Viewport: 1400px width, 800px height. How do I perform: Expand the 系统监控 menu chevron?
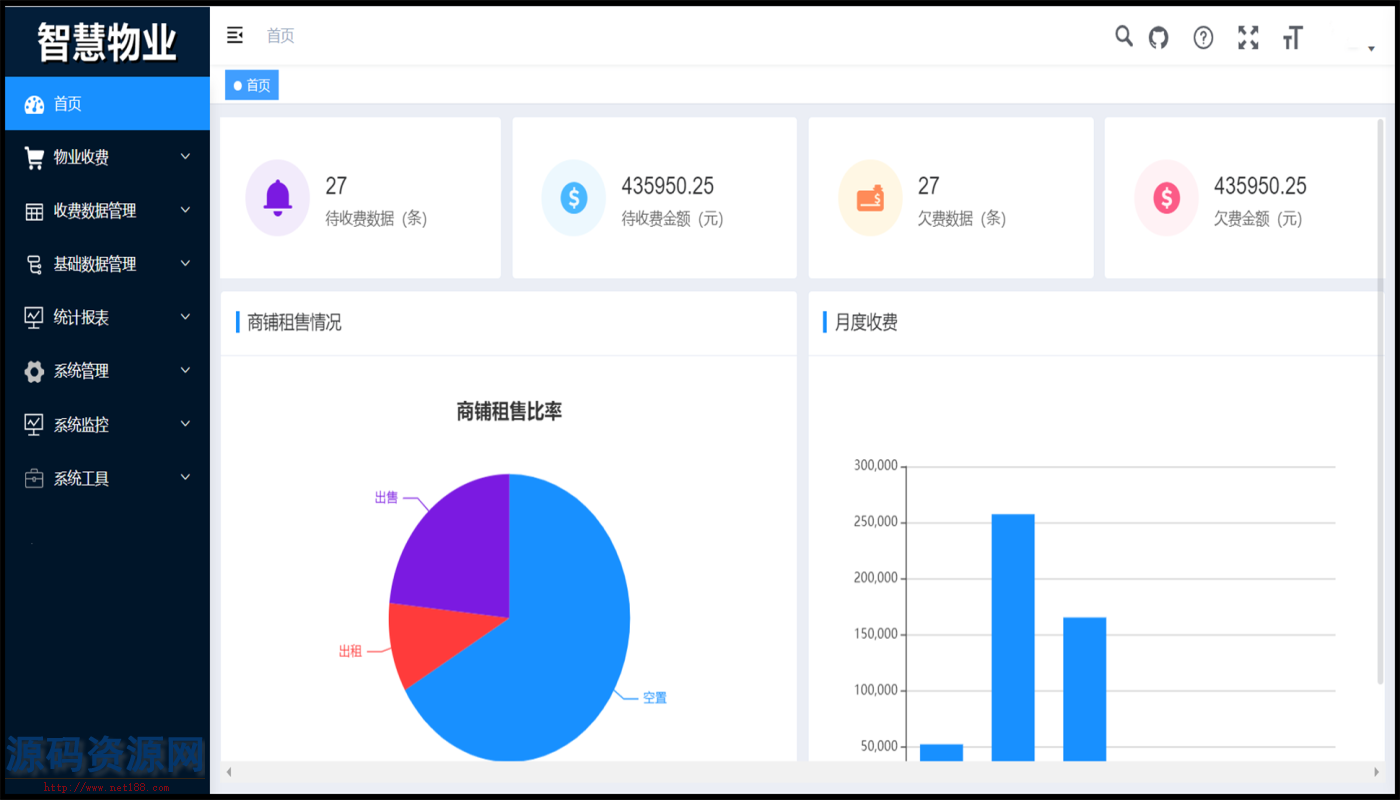[x=185, y=424]
